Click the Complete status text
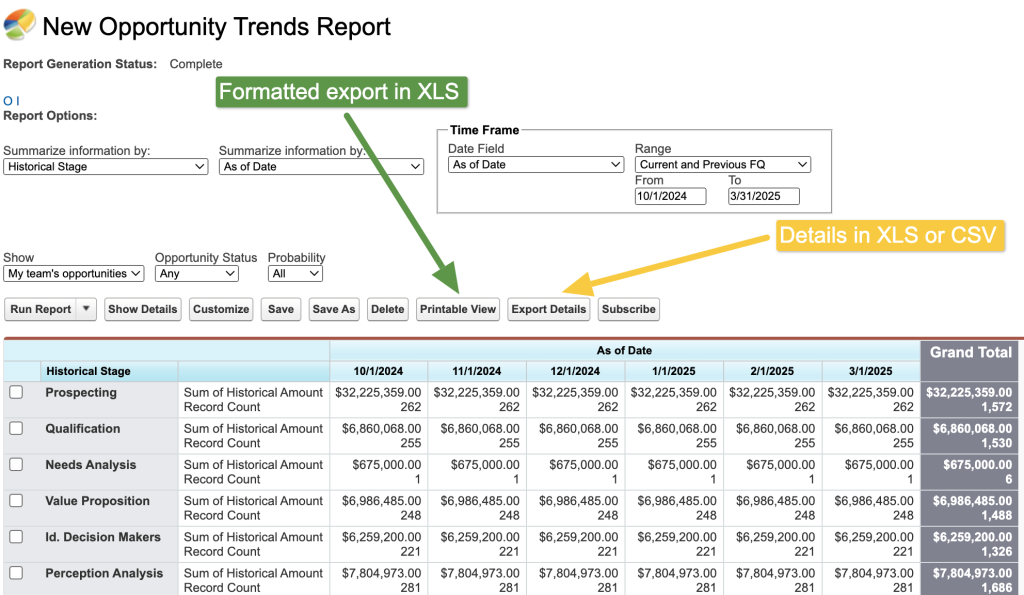This screenshot has height=595, width=1024. [196, 64]
